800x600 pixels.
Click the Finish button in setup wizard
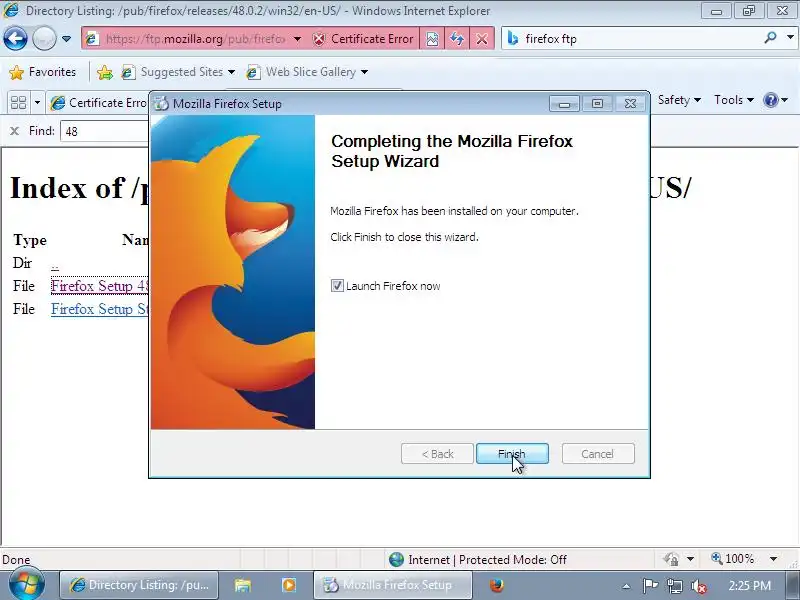tap(512, 454)
